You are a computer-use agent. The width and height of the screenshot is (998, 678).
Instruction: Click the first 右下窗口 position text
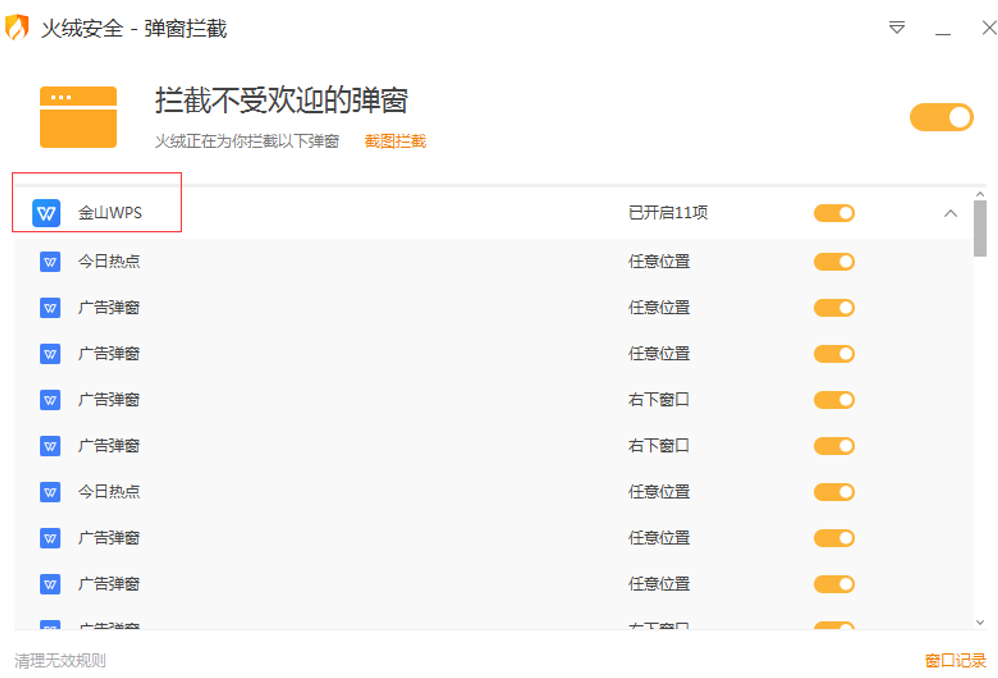(659, 400)
